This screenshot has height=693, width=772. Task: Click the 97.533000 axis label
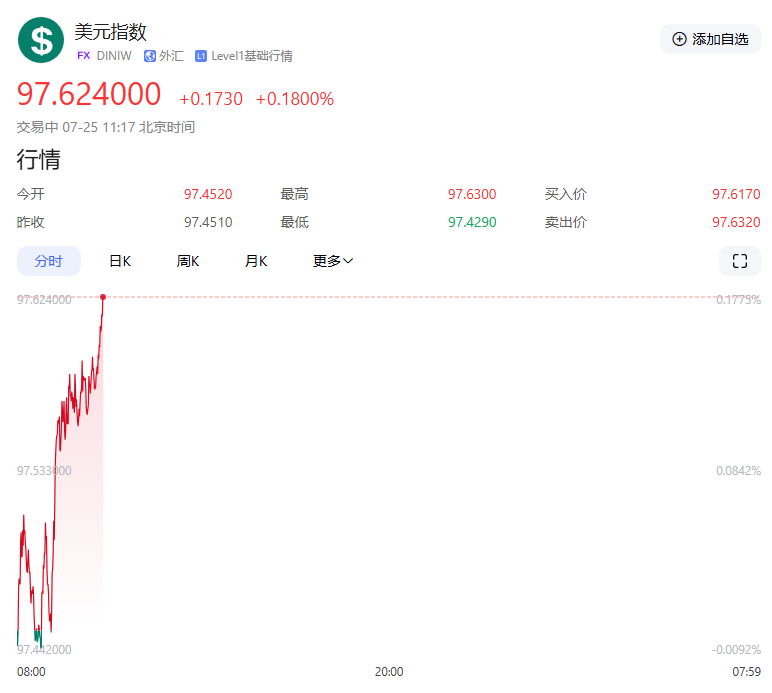point(44,471)
